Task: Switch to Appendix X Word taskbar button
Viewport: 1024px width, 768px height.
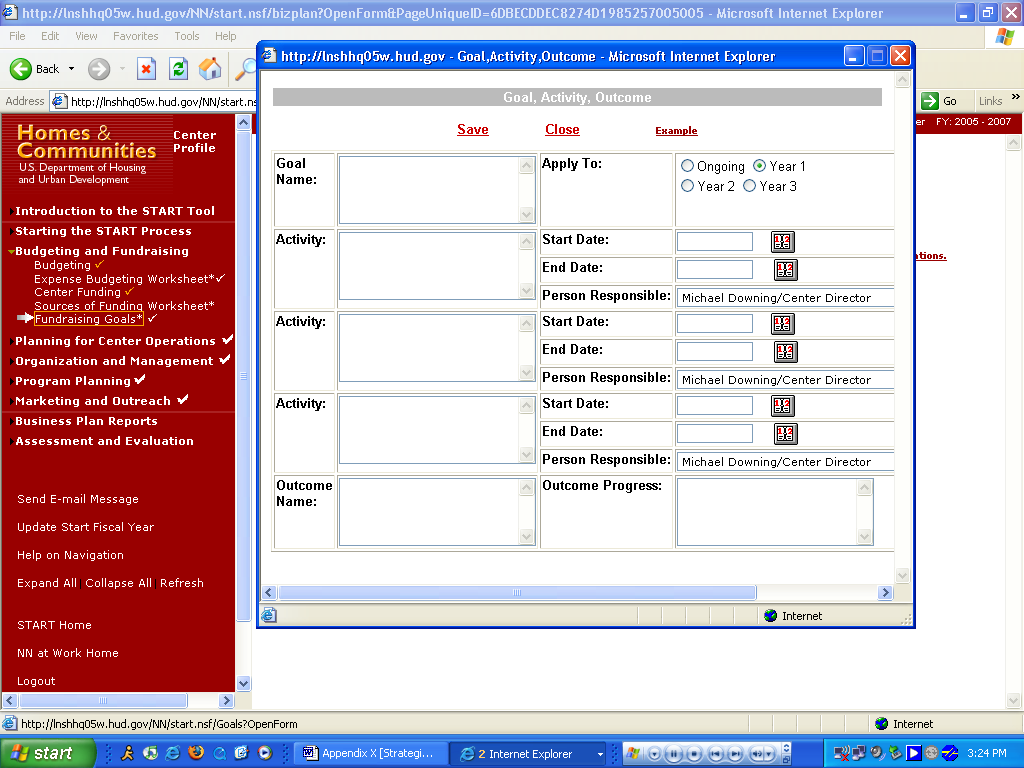Action: tap(372, 753)
